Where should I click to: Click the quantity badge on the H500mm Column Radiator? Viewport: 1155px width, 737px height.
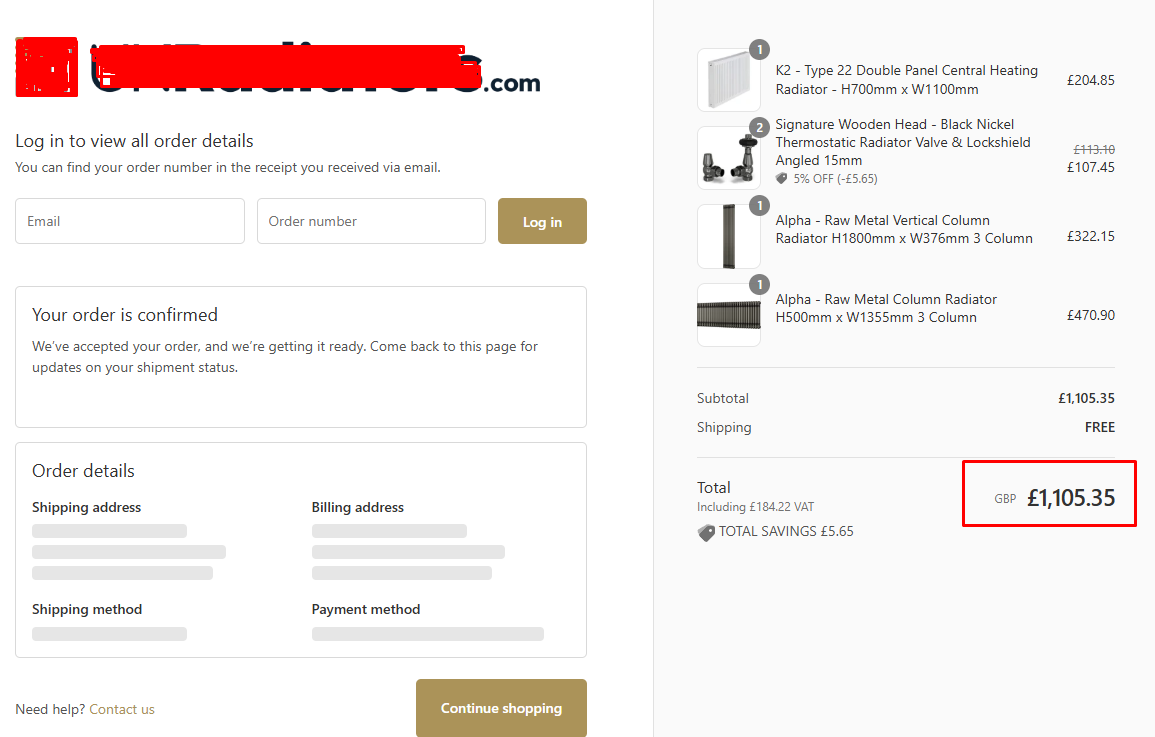(x=759, y=284)
